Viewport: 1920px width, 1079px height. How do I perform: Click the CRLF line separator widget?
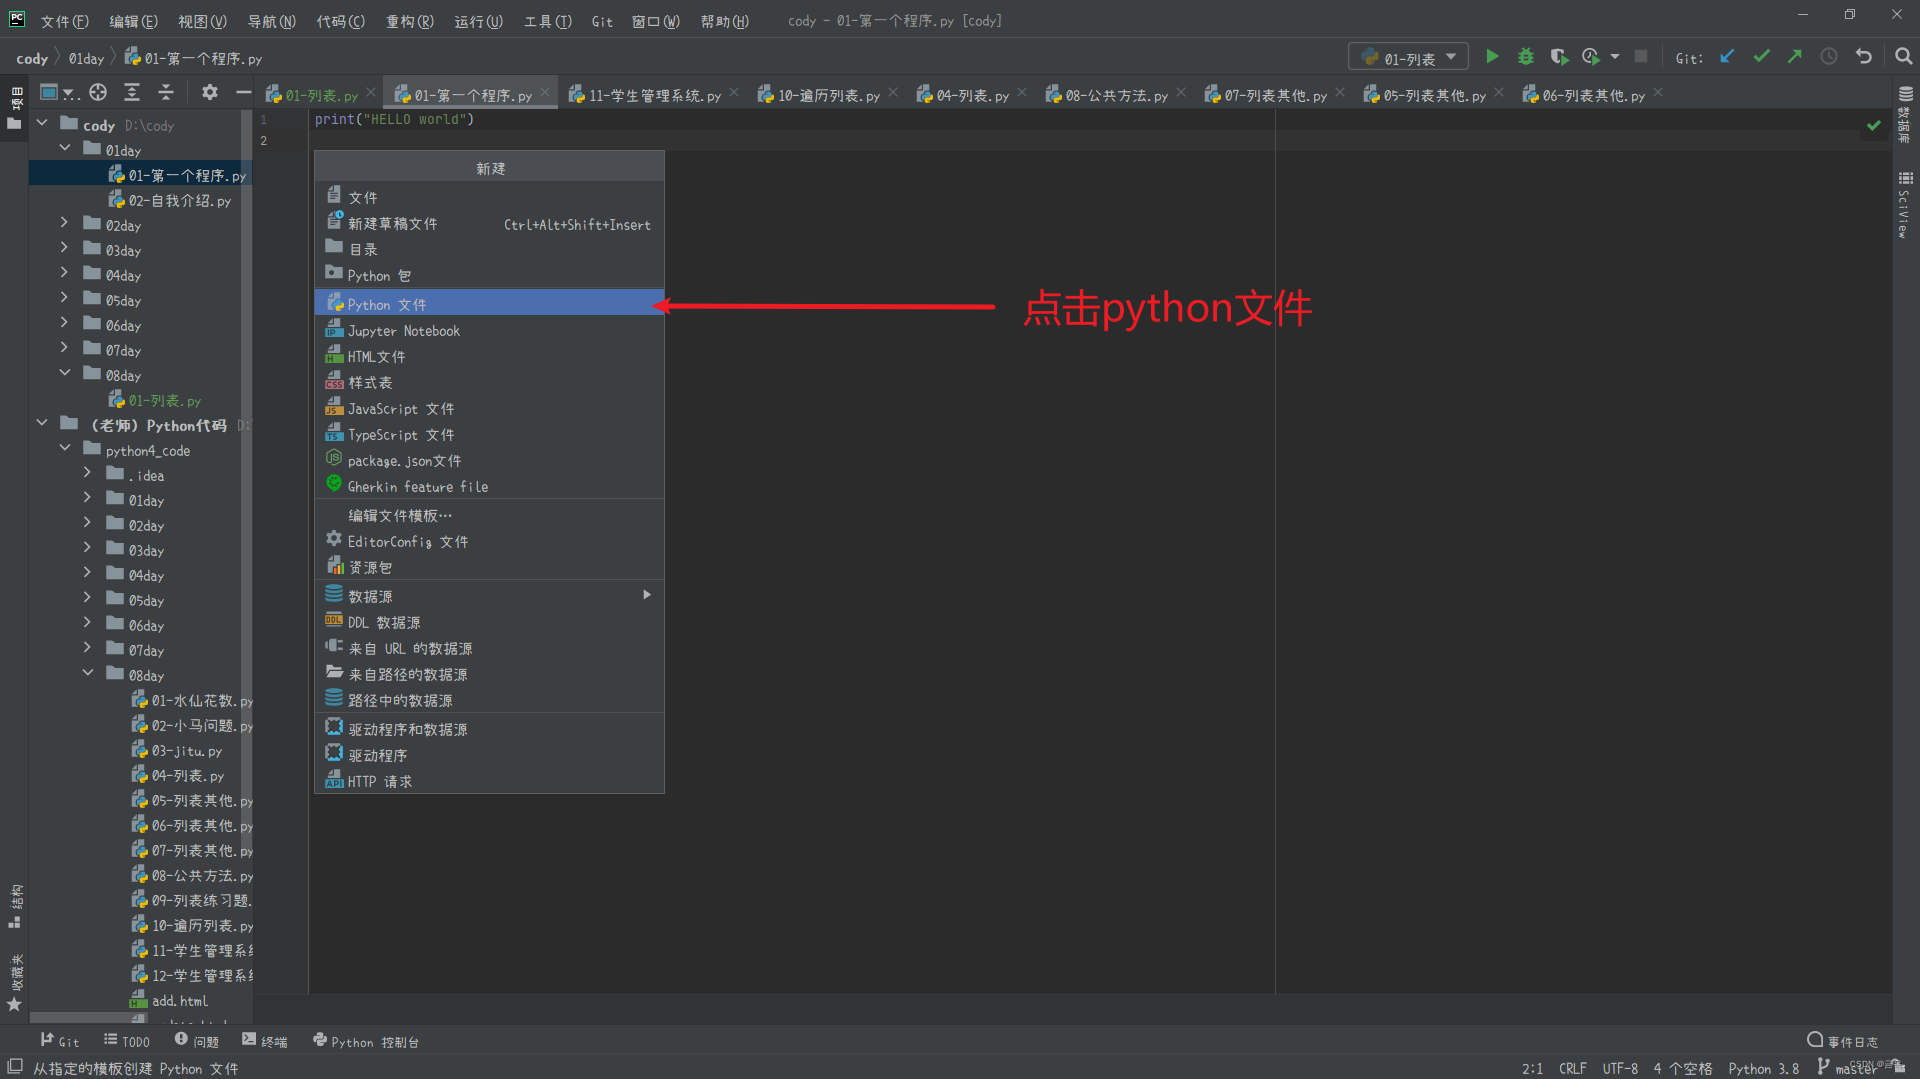click(x=1572, y=1068)
